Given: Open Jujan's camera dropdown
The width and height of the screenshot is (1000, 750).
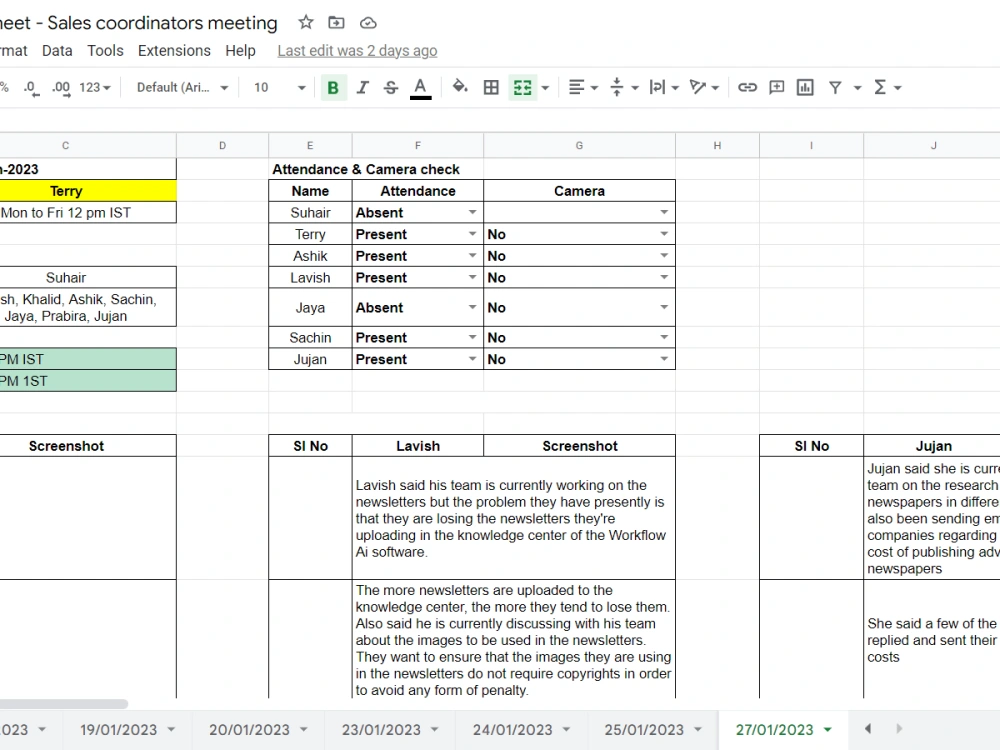Looking at the screenshot, I should tap(664, 359).
